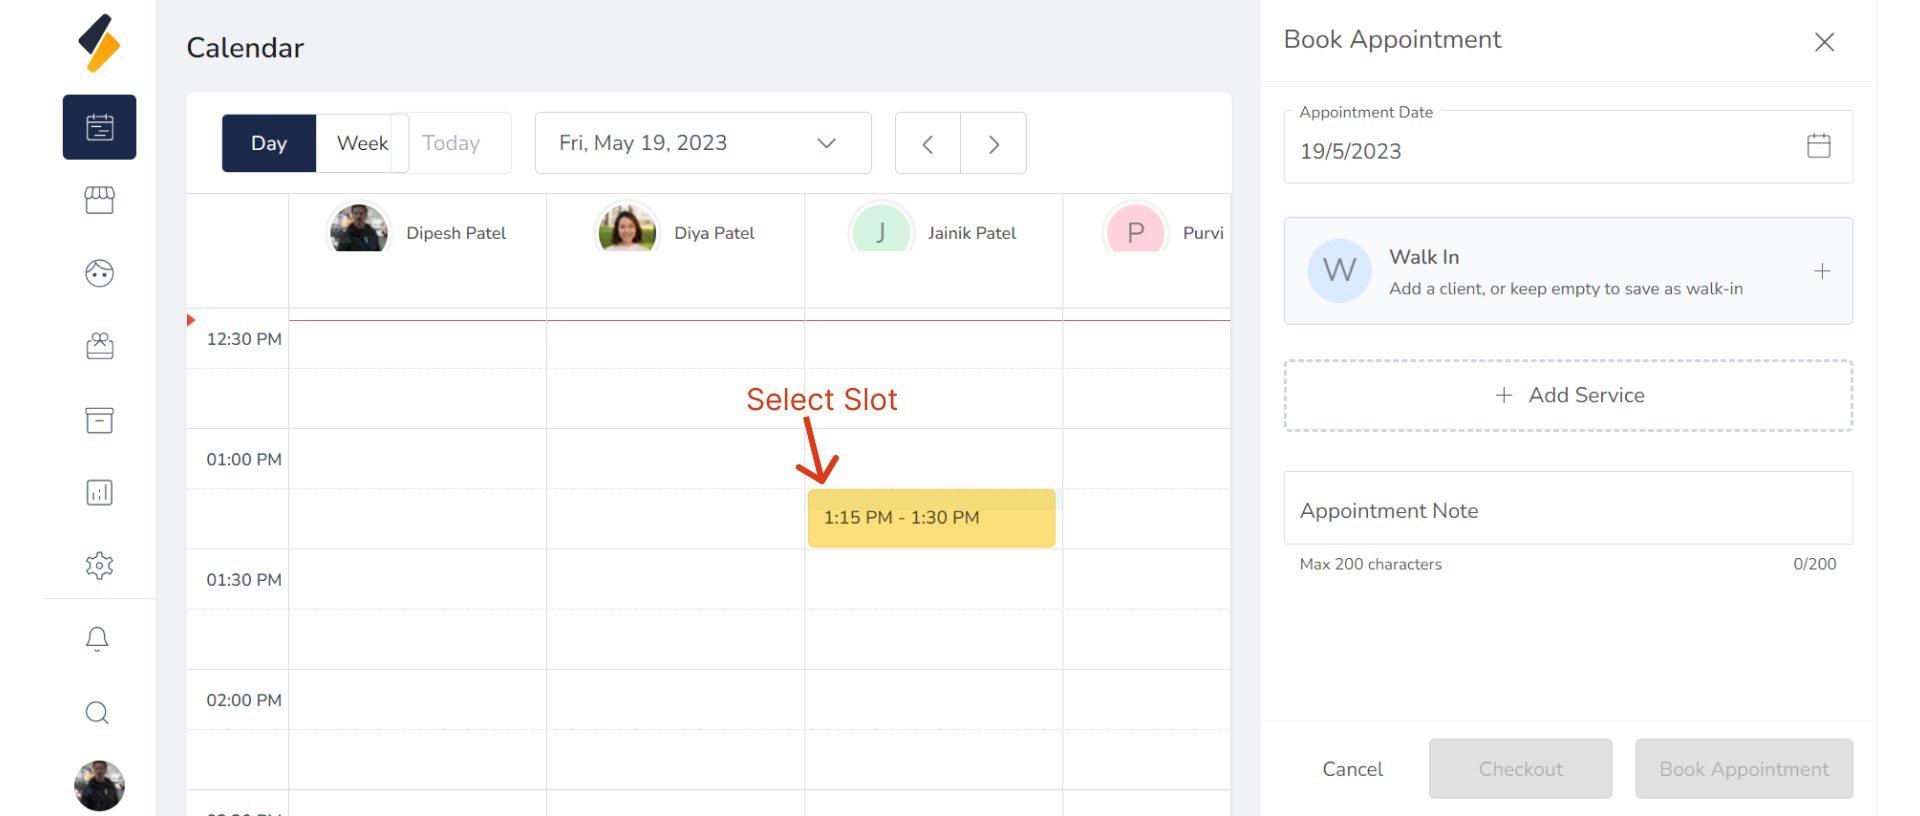Screen dimensions: 1920x816
Task: Open the reports chart icon in sidebar
Action: click(x=99, y=493)
